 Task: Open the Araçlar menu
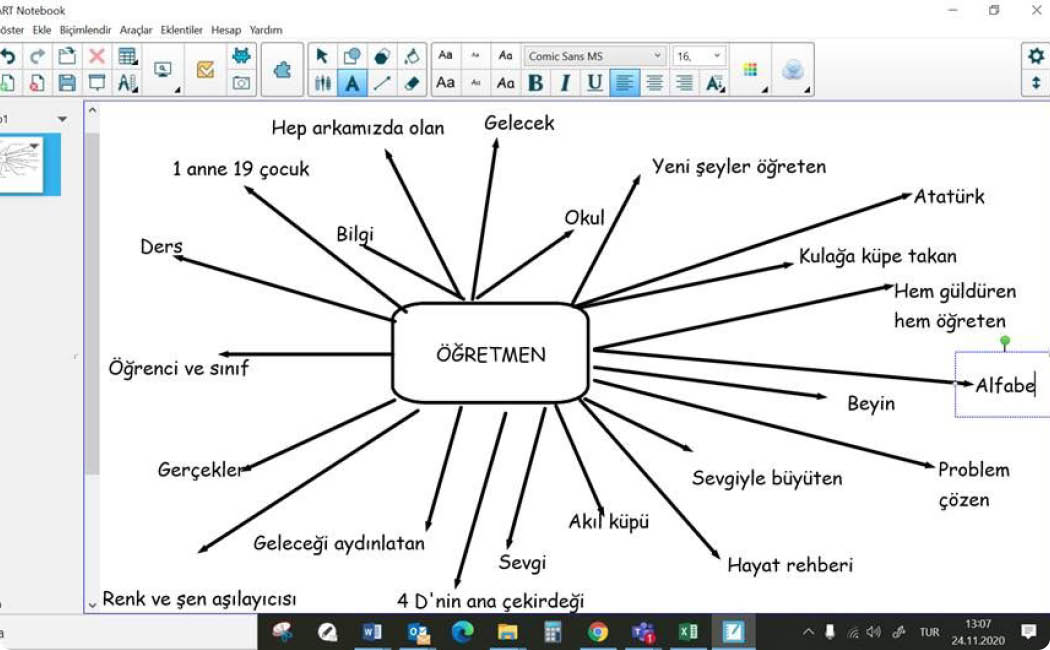tap(136, 30)
